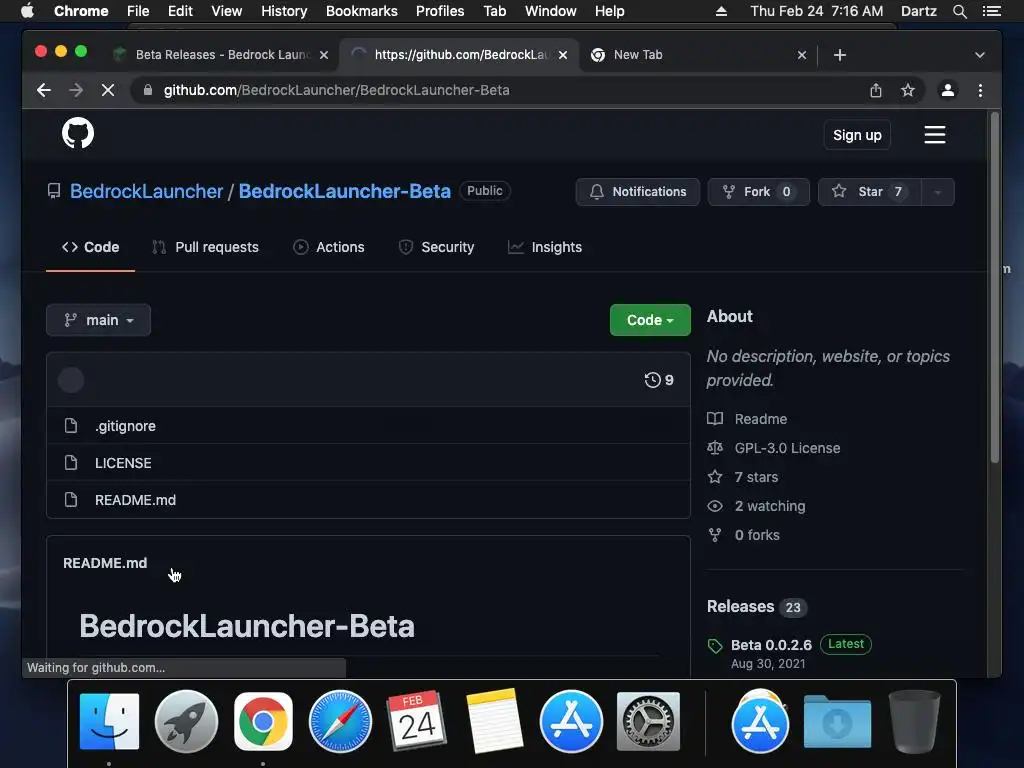The height and width of the screenshot is (768, 1024).
Task: Click the page vertical scrollbar
Action: pyautogui.click(x=995, y=287)
